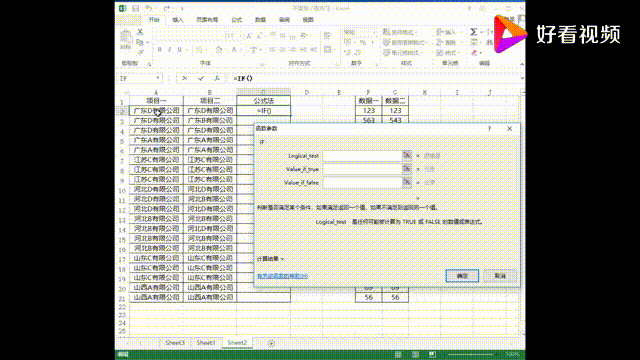This screenshot has width=640, height=360.
Task: Collapse dialog via Logical_test range selector icon
Action: point(407,156)
